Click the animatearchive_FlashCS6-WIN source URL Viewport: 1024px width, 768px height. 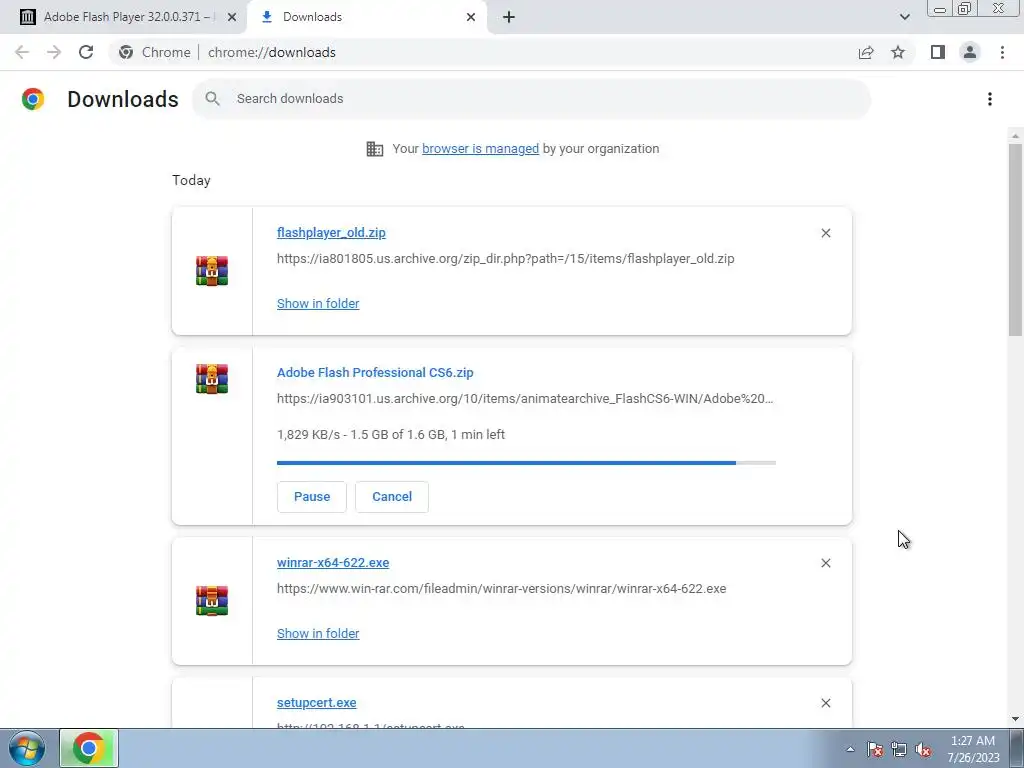click(524, 398)
